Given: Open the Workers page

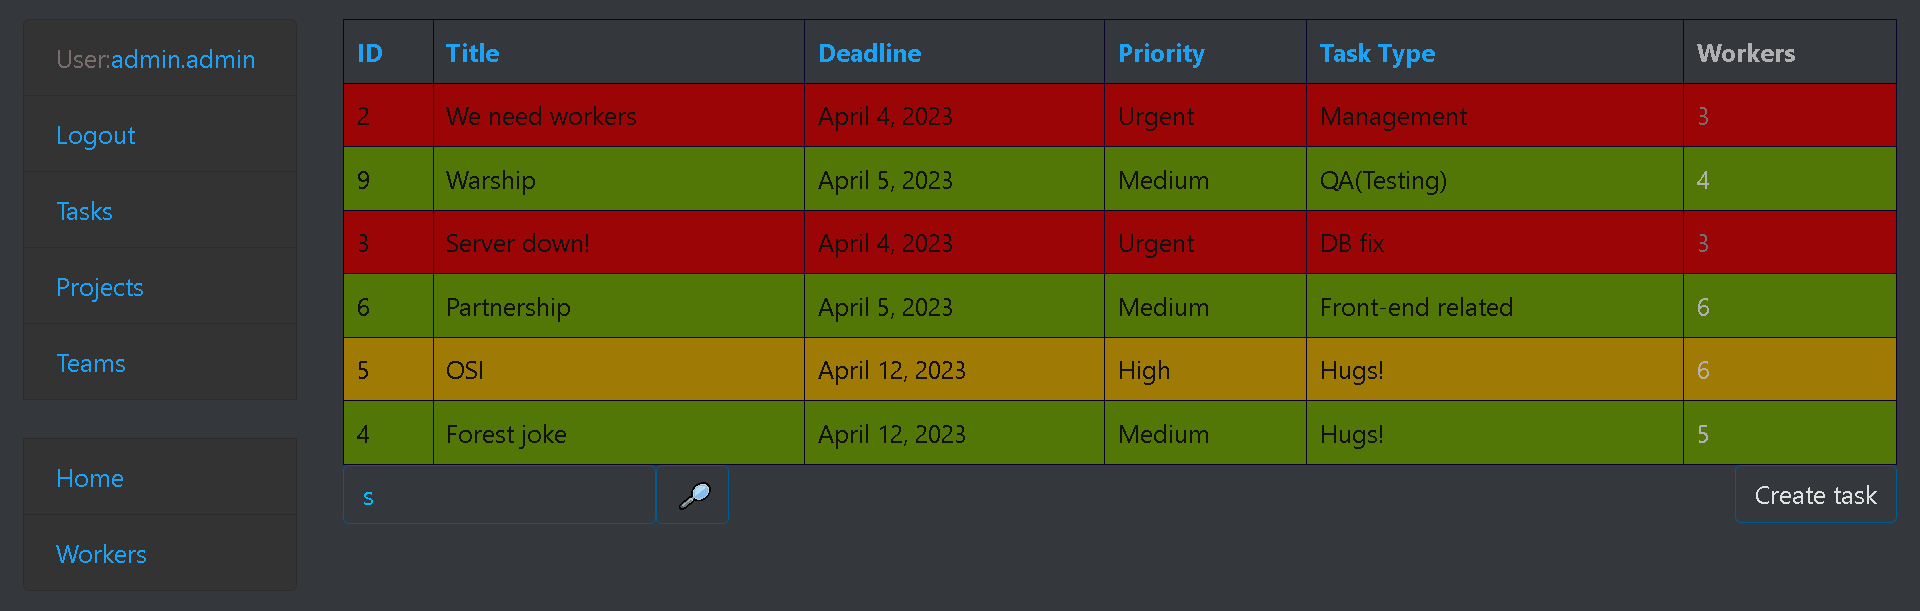Looking at the screenshot, I should pos(101,553).
